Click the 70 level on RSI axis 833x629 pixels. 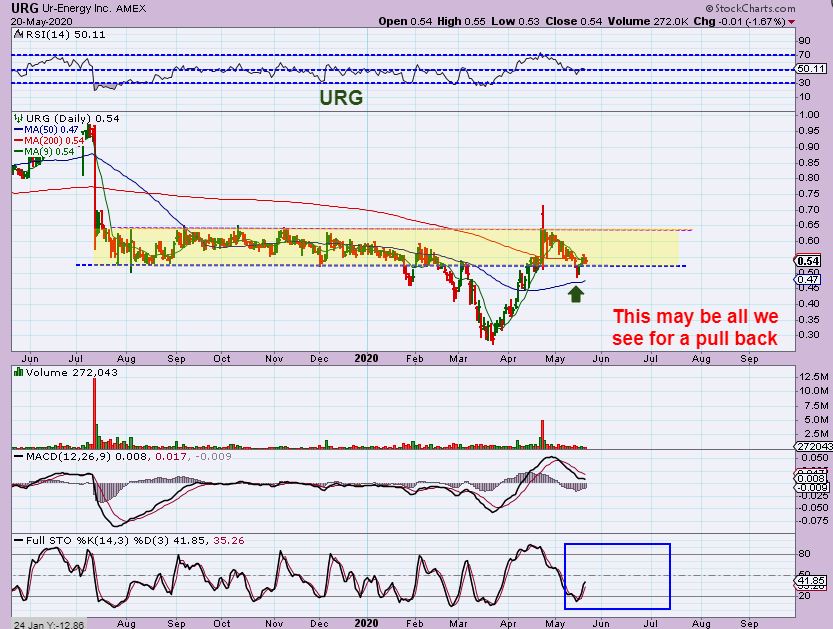804,55
